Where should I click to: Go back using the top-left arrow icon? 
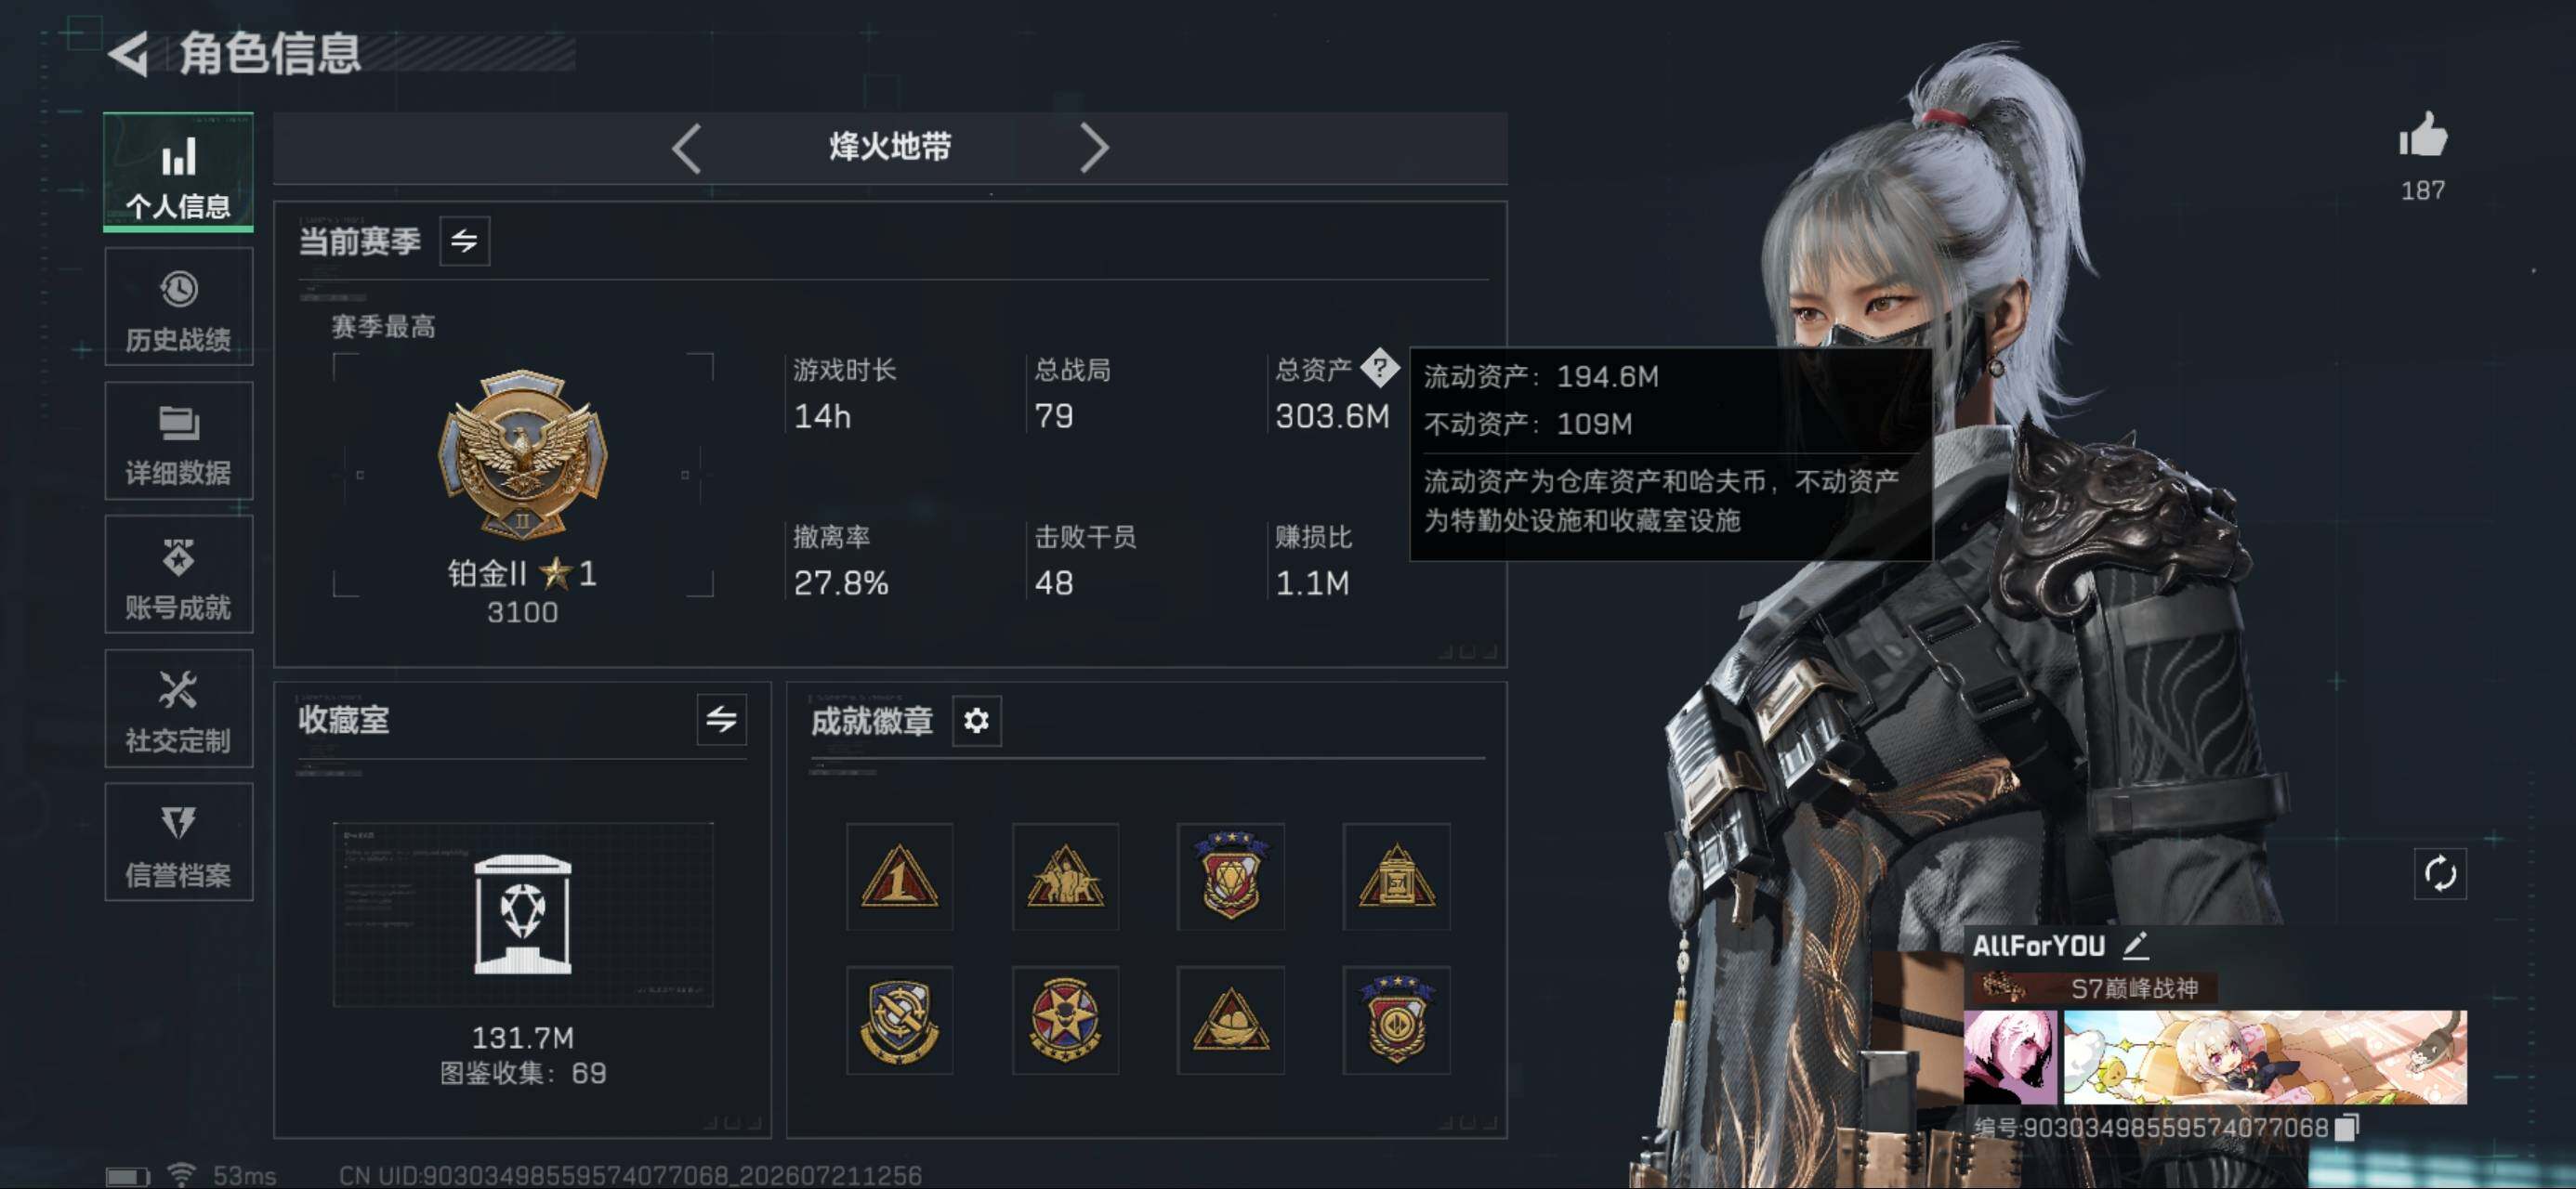point(128,53)
